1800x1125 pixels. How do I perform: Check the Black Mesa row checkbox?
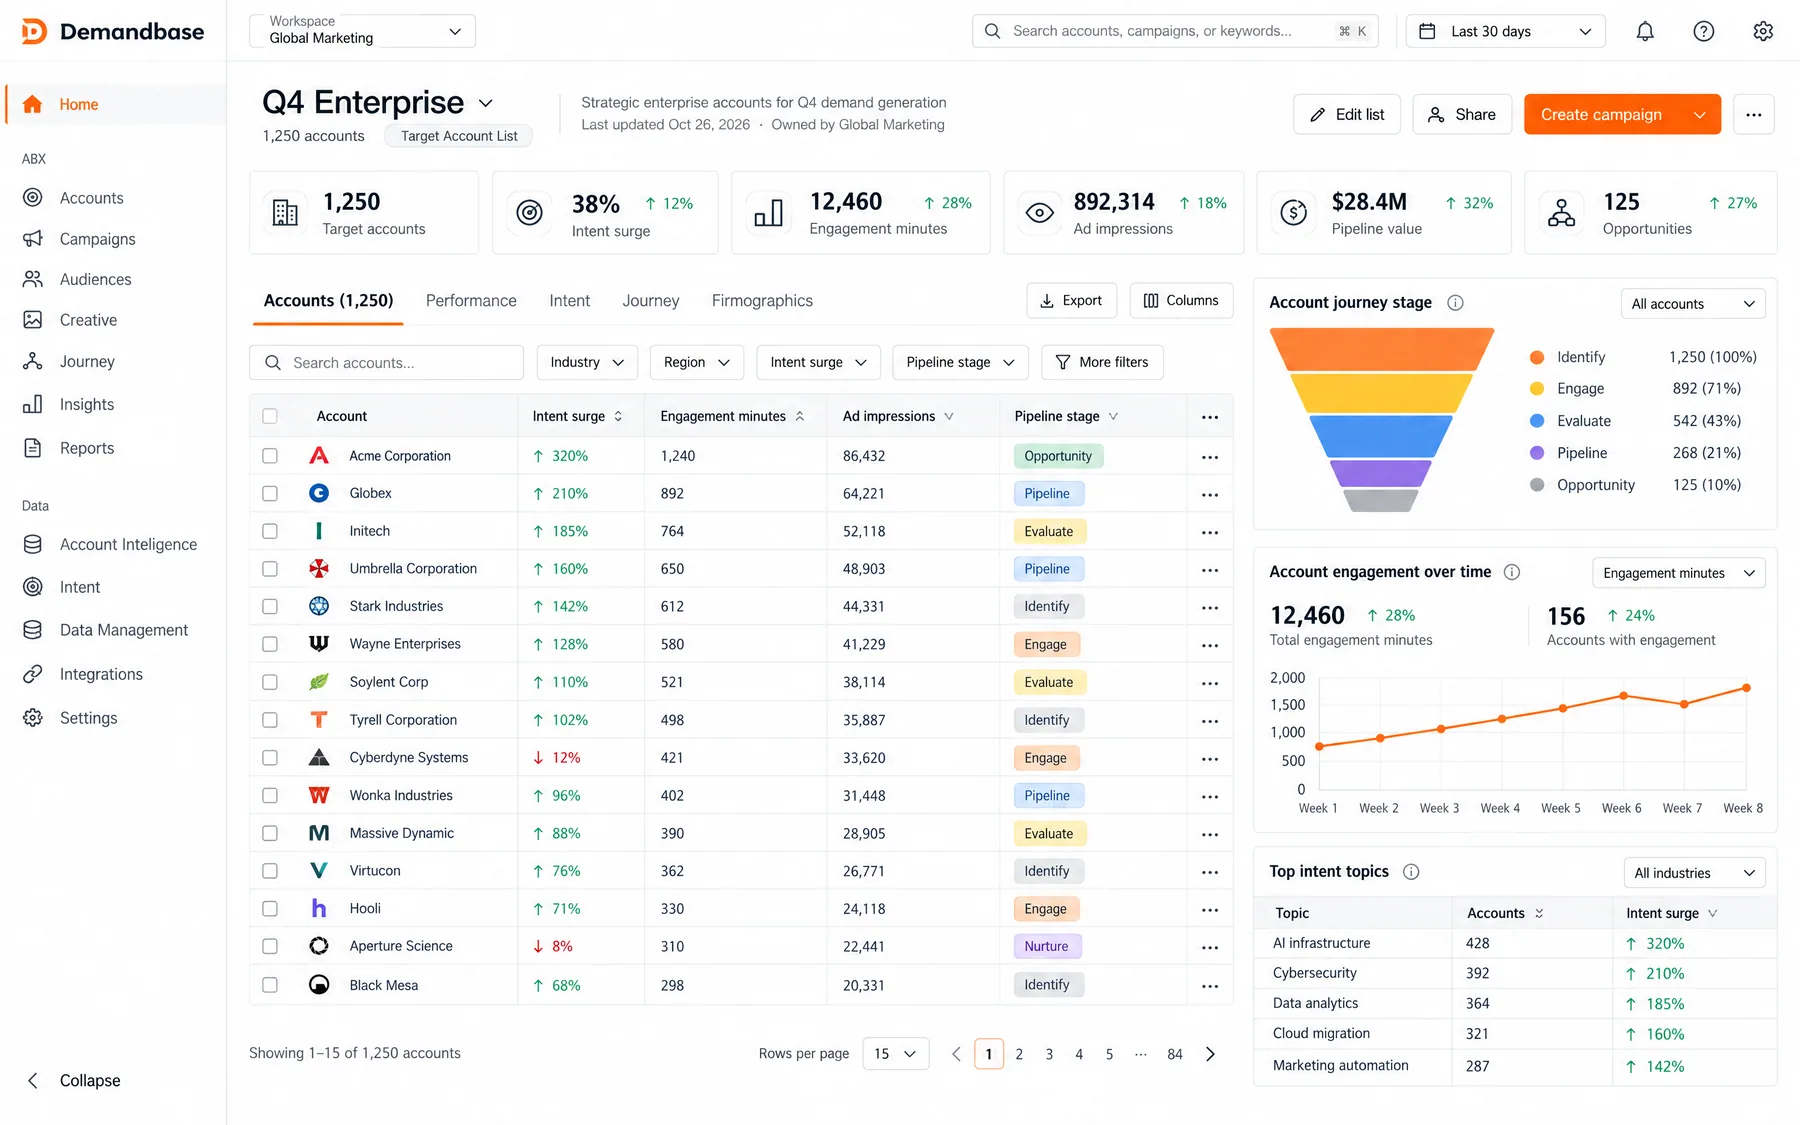[270, 985]
